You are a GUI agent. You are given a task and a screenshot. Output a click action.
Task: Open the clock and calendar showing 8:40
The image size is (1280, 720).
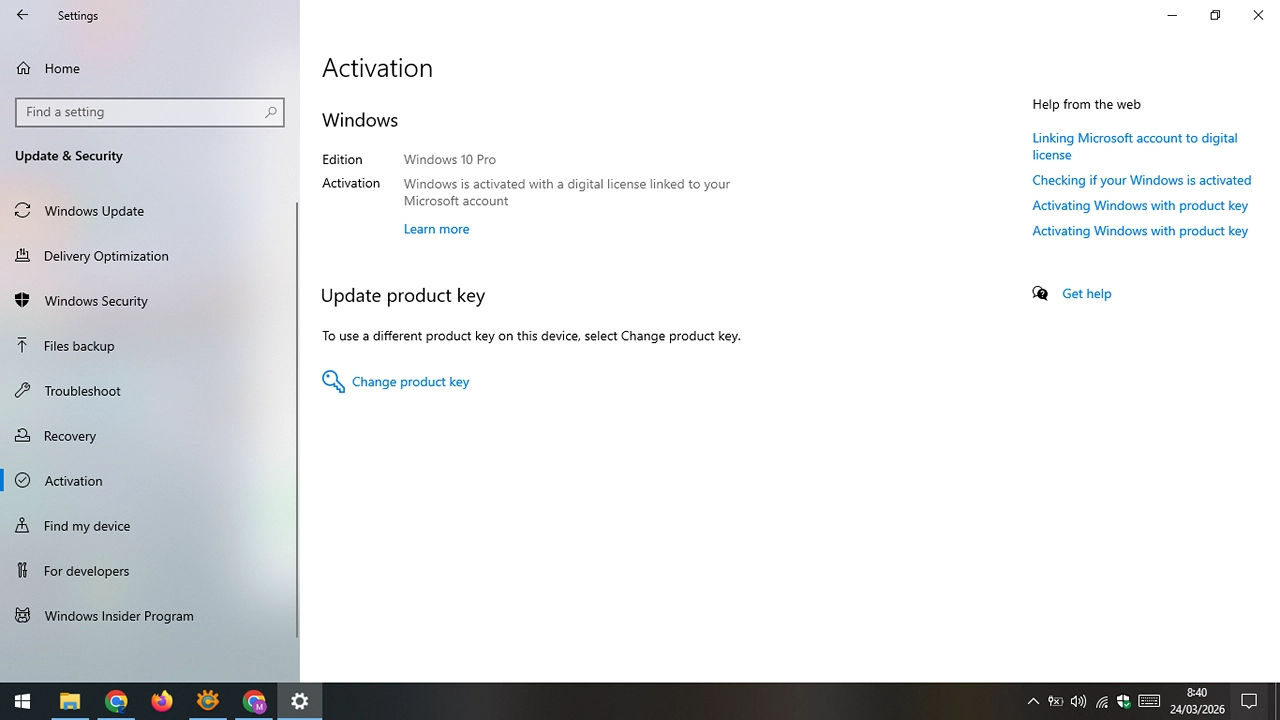(1197, 701)
